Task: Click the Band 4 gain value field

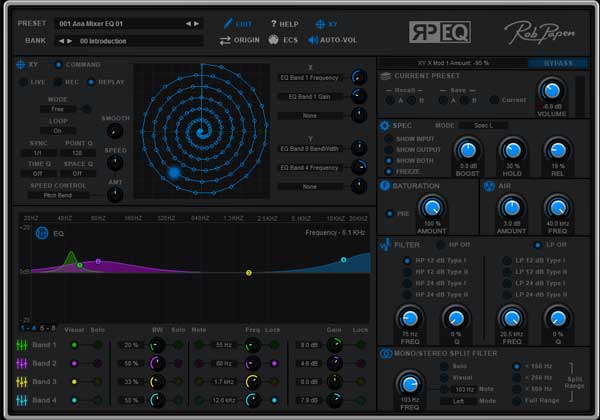Action: point(309,400)
